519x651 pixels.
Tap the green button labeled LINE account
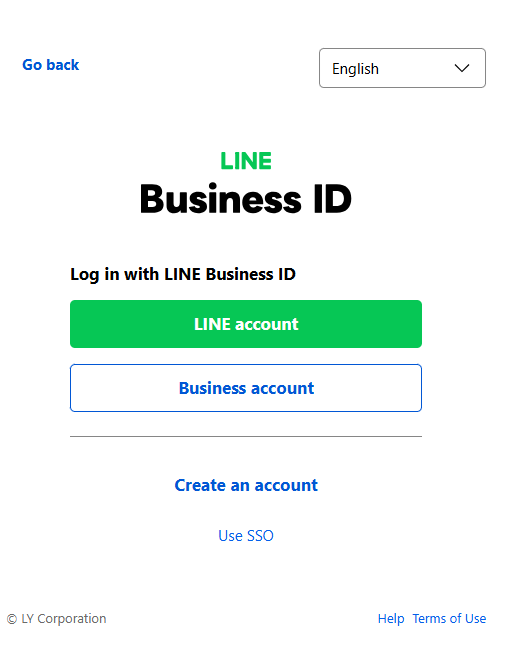(246, 324)
